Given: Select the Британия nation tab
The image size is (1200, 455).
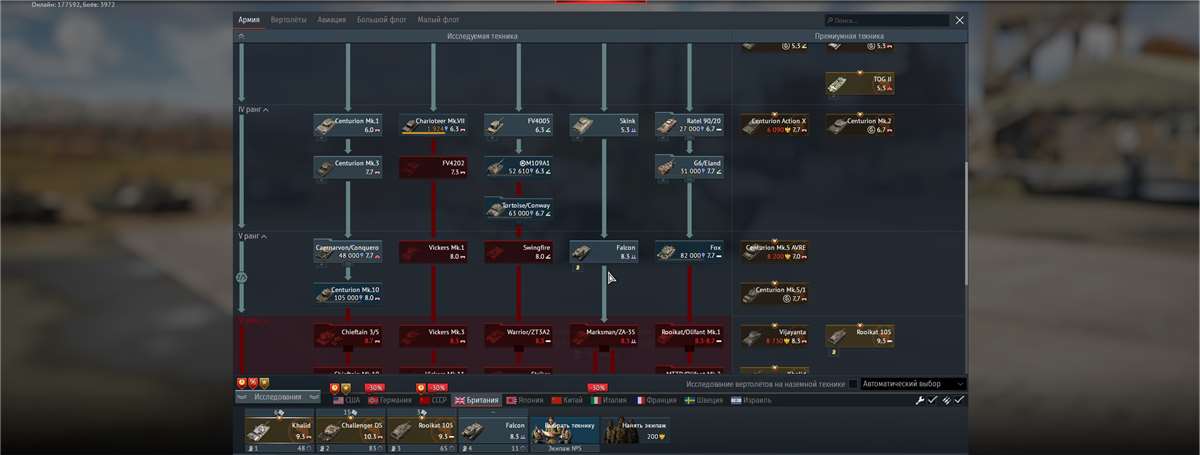Looking at the screenshot, I should [x=477, y=400].
